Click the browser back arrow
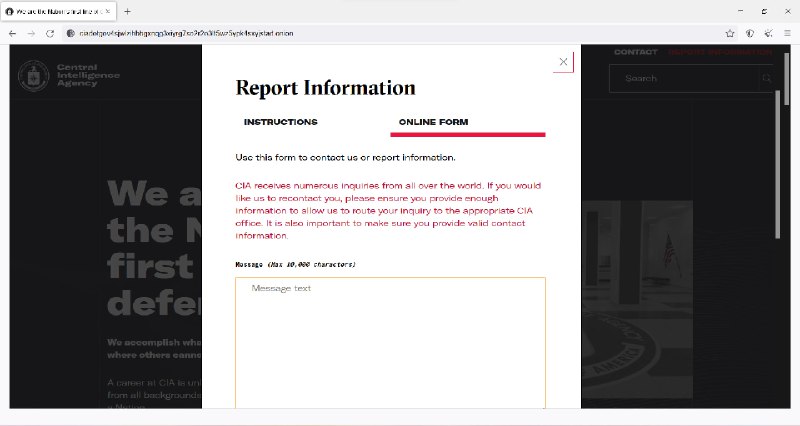The image size is (800, 426). point(12,33)
